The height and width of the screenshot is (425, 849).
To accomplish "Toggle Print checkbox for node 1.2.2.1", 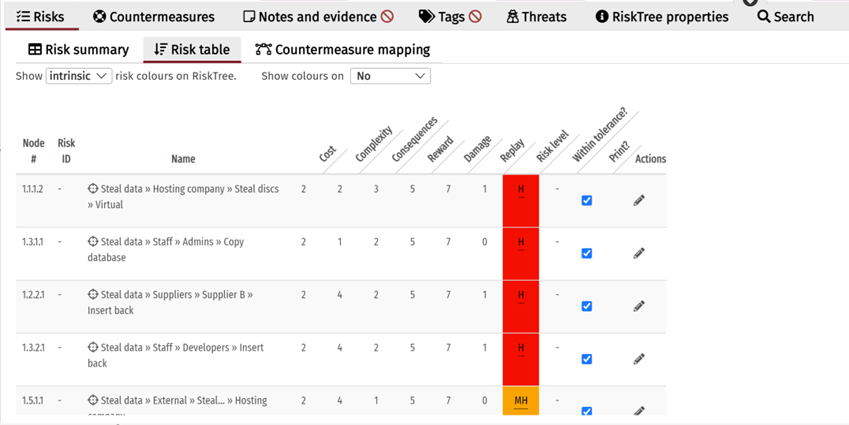I will (x=586, y=306).
